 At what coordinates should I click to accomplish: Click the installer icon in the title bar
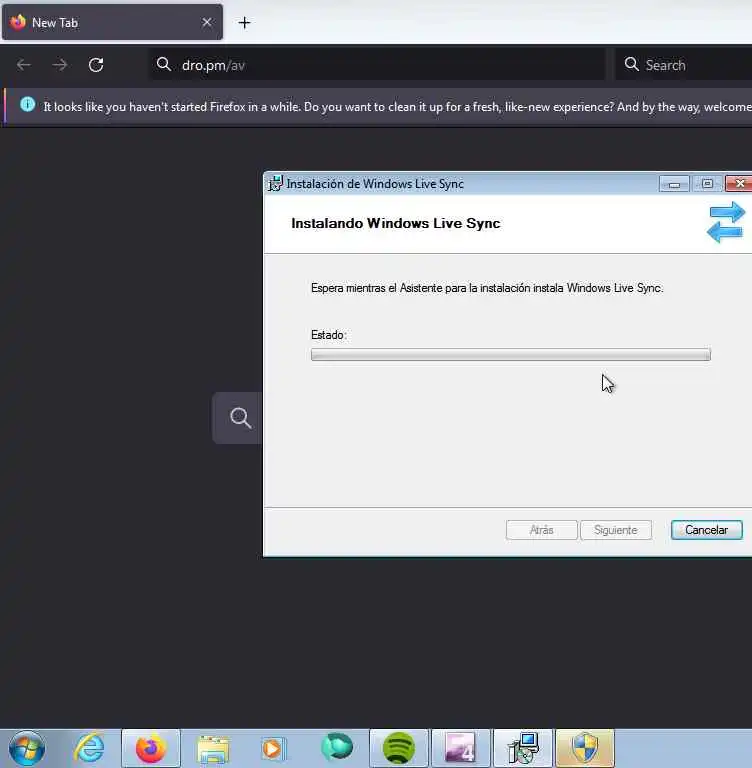tap(275, 184)
